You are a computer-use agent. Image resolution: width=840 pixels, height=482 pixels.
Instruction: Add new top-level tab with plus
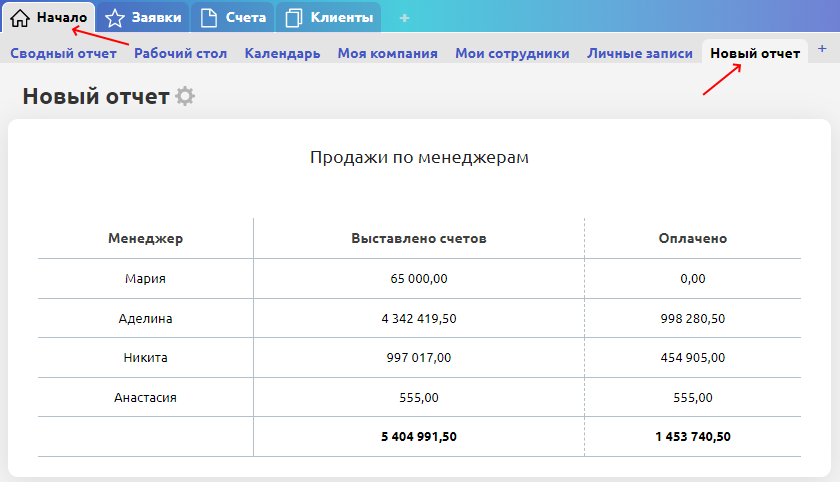[404, 18]
